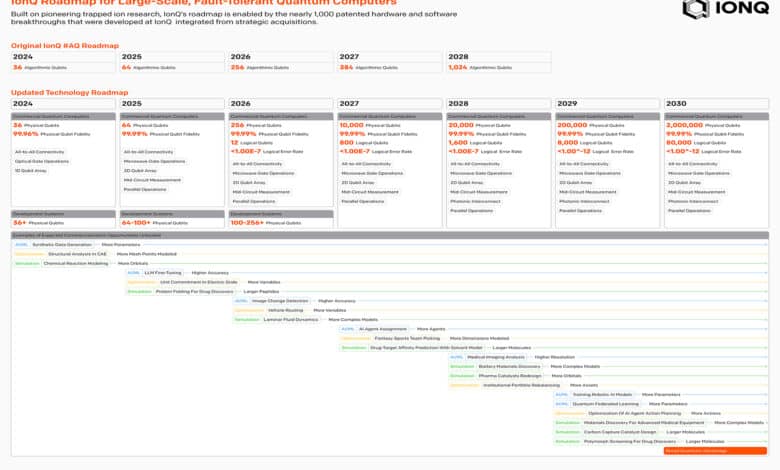Viewport: 780px width, 470px height.
Task: Click the 'Image Change Detection' example box
Action: pos(280,301)
